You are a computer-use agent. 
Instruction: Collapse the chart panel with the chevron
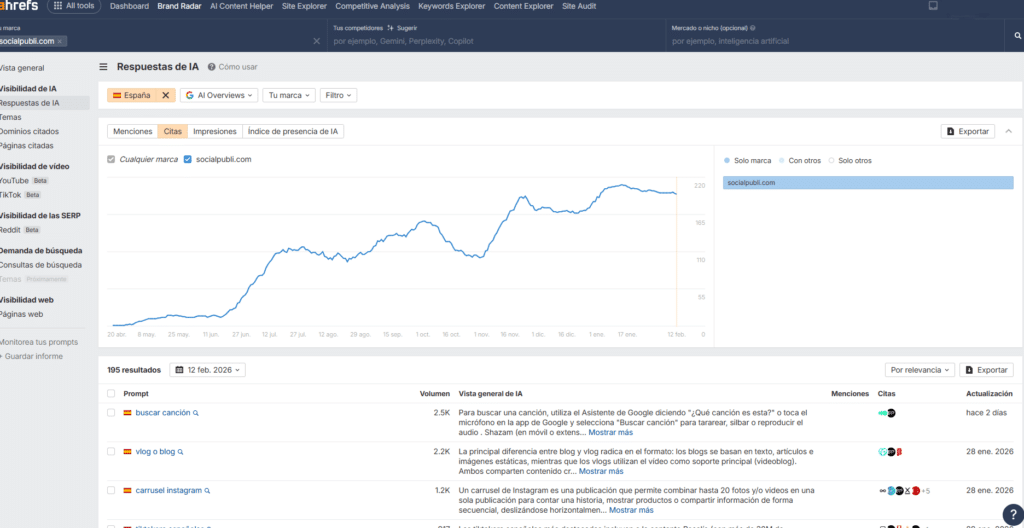pos(1008,131)
